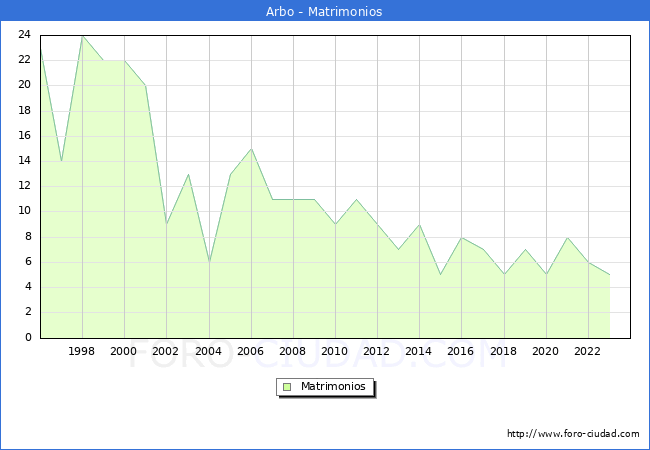Image resolution: width=650 pixels, height=450 pixels.
Task: Click the y-axis value 2
Action: pyautogui.click(x=28, y=312)
